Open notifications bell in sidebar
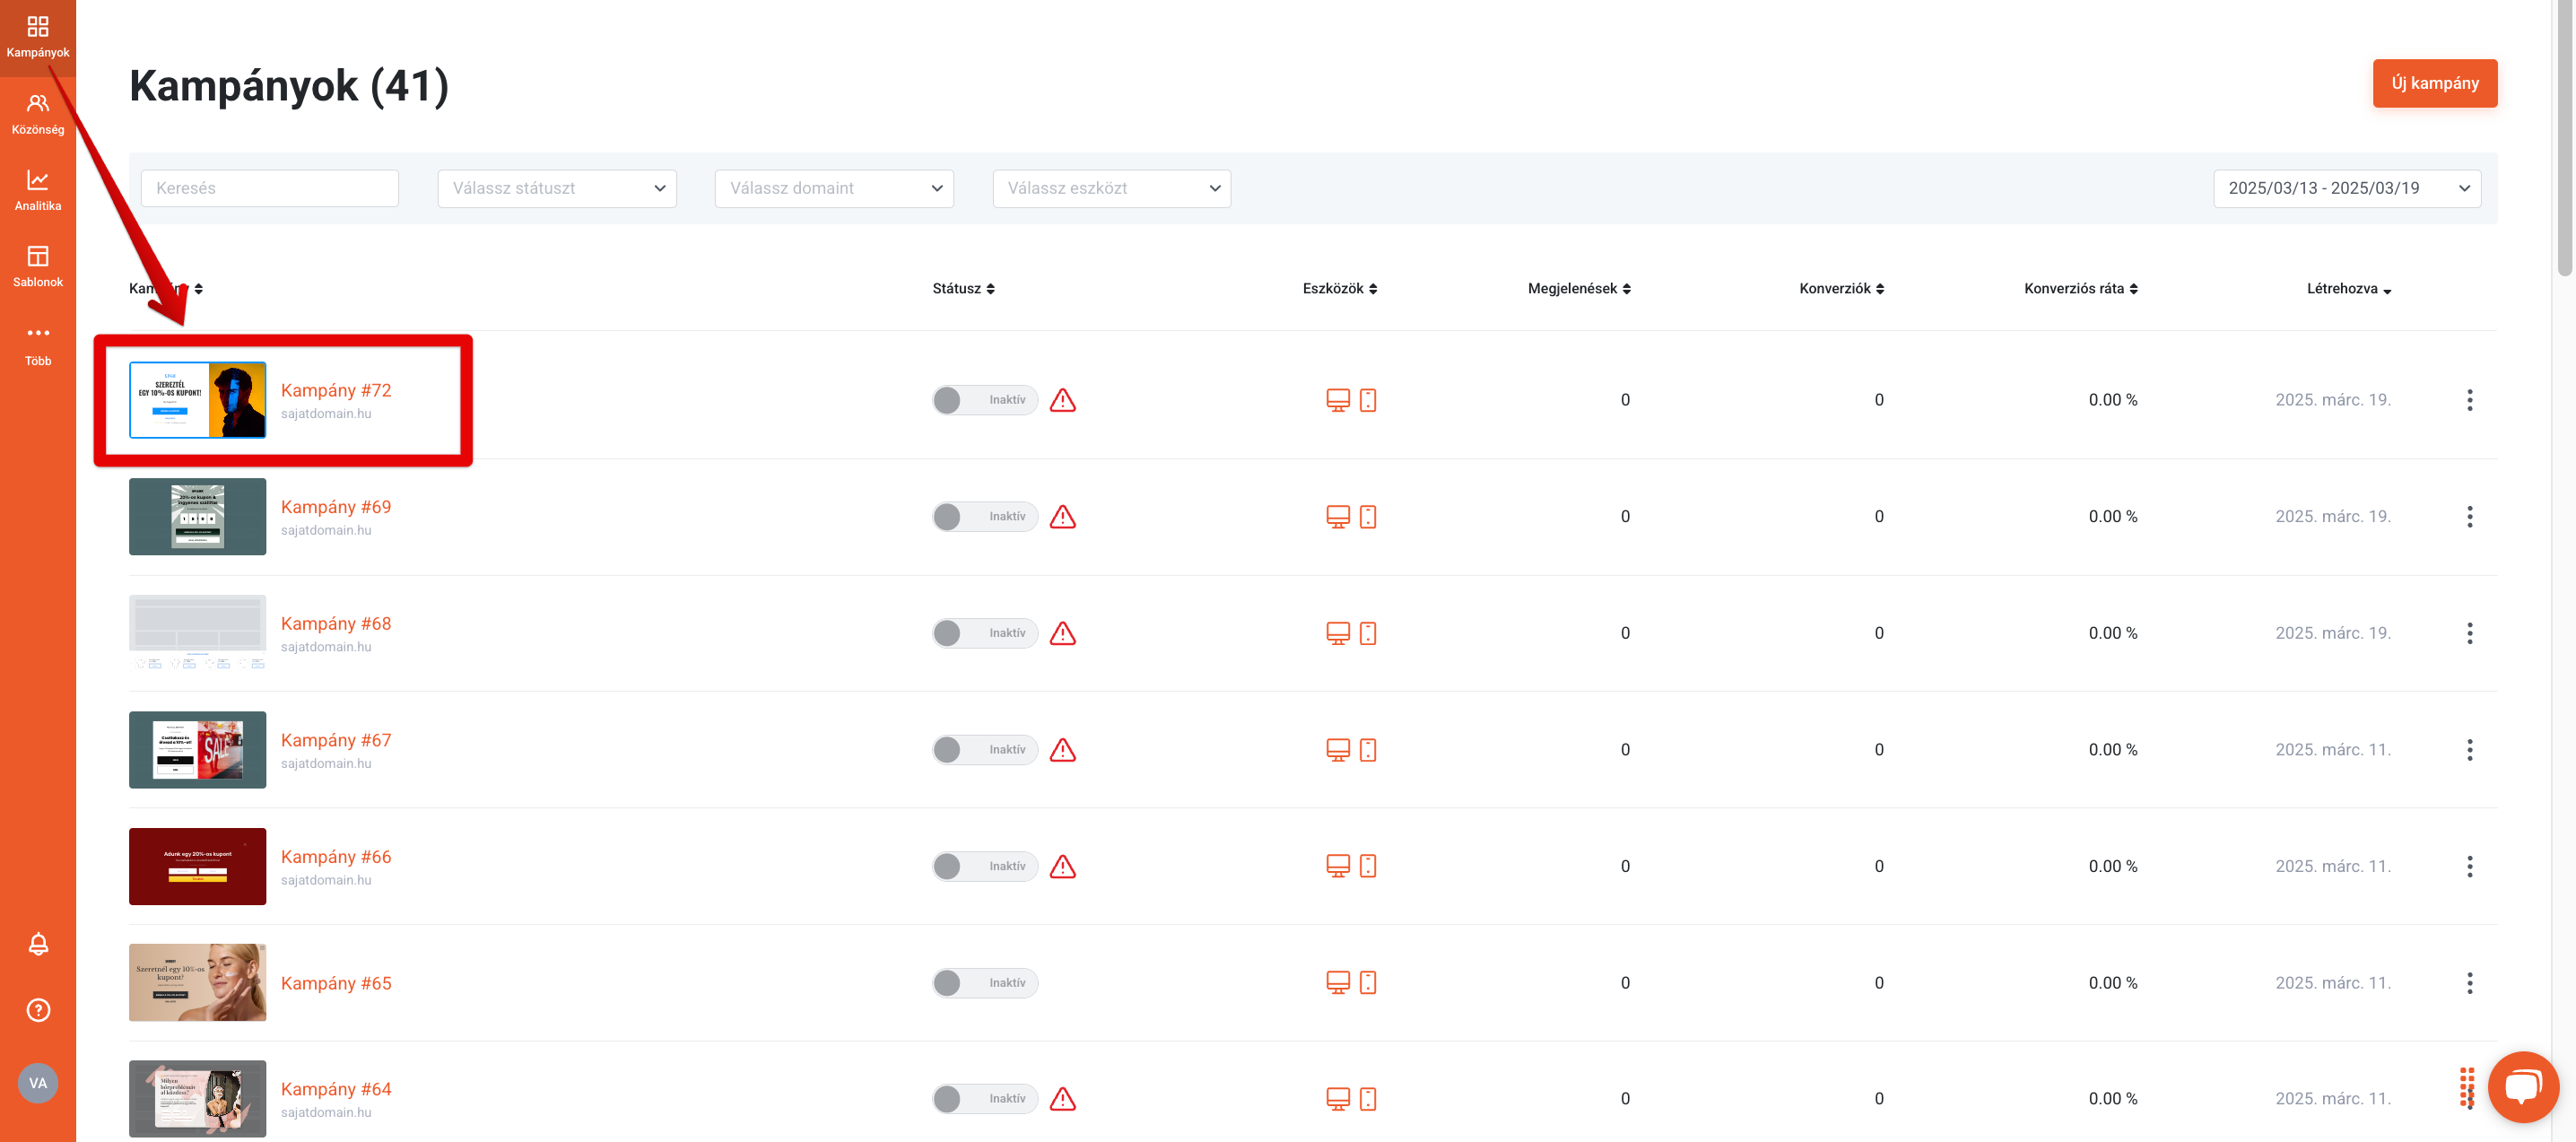 click(38, 944)
